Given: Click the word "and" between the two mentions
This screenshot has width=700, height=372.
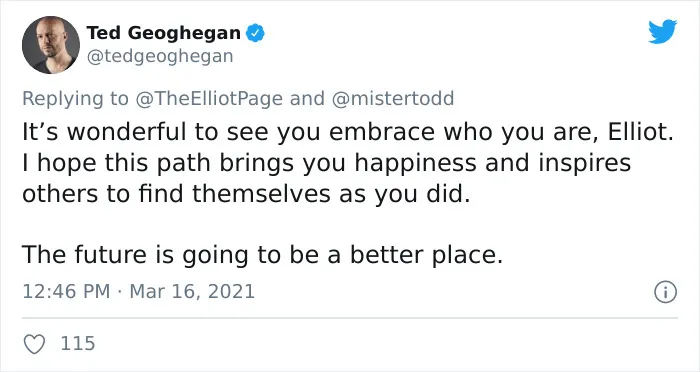Looking at the screenshot, I should tap(307, 98).
